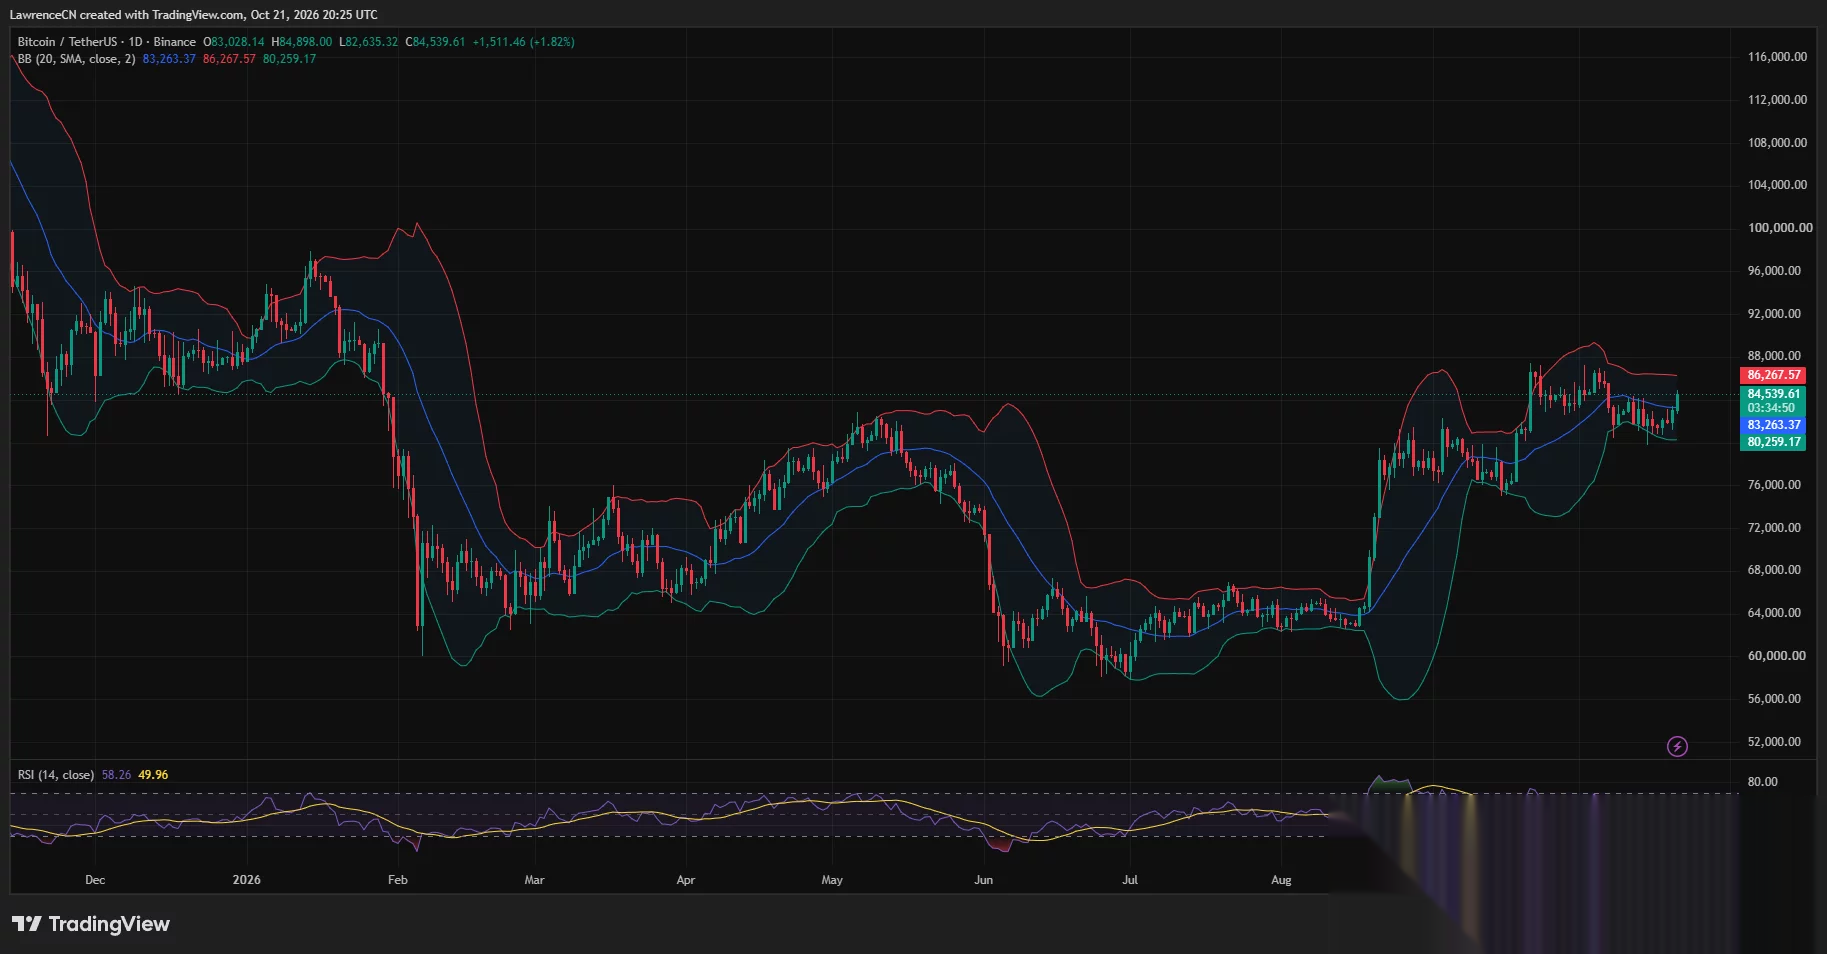The height and width of the screenshot is (954, 1827).
Task: Click the TradingView logo icon
Action: 27,924
